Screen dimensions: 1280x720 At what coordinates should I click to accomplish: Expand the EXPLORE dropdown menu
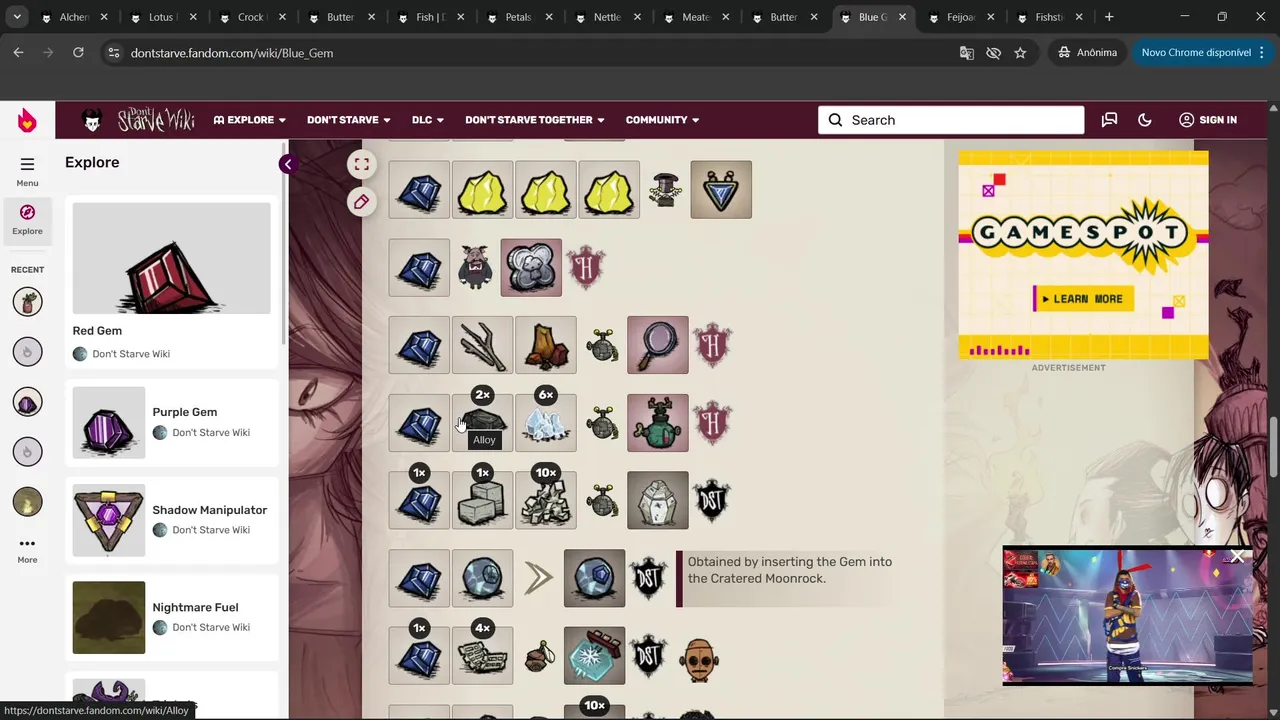250,120
